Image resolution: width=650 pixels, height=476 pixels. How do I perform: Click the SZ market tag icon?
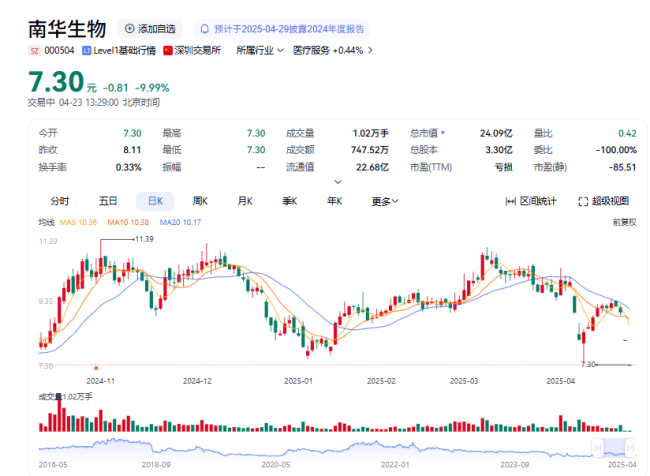(34, 50)
